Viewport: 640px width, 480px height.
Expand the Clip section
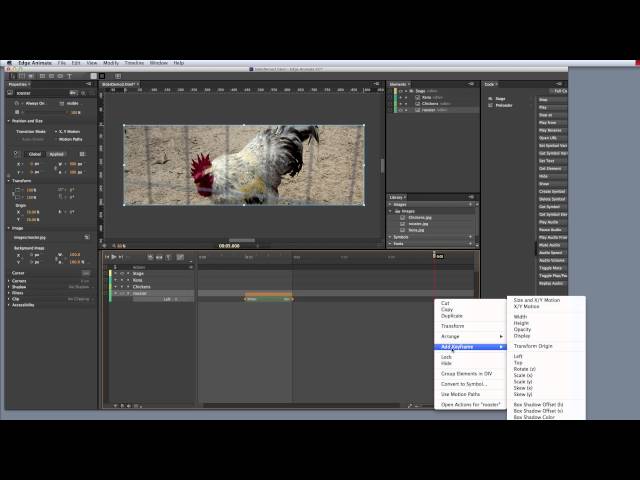point(9,299)
